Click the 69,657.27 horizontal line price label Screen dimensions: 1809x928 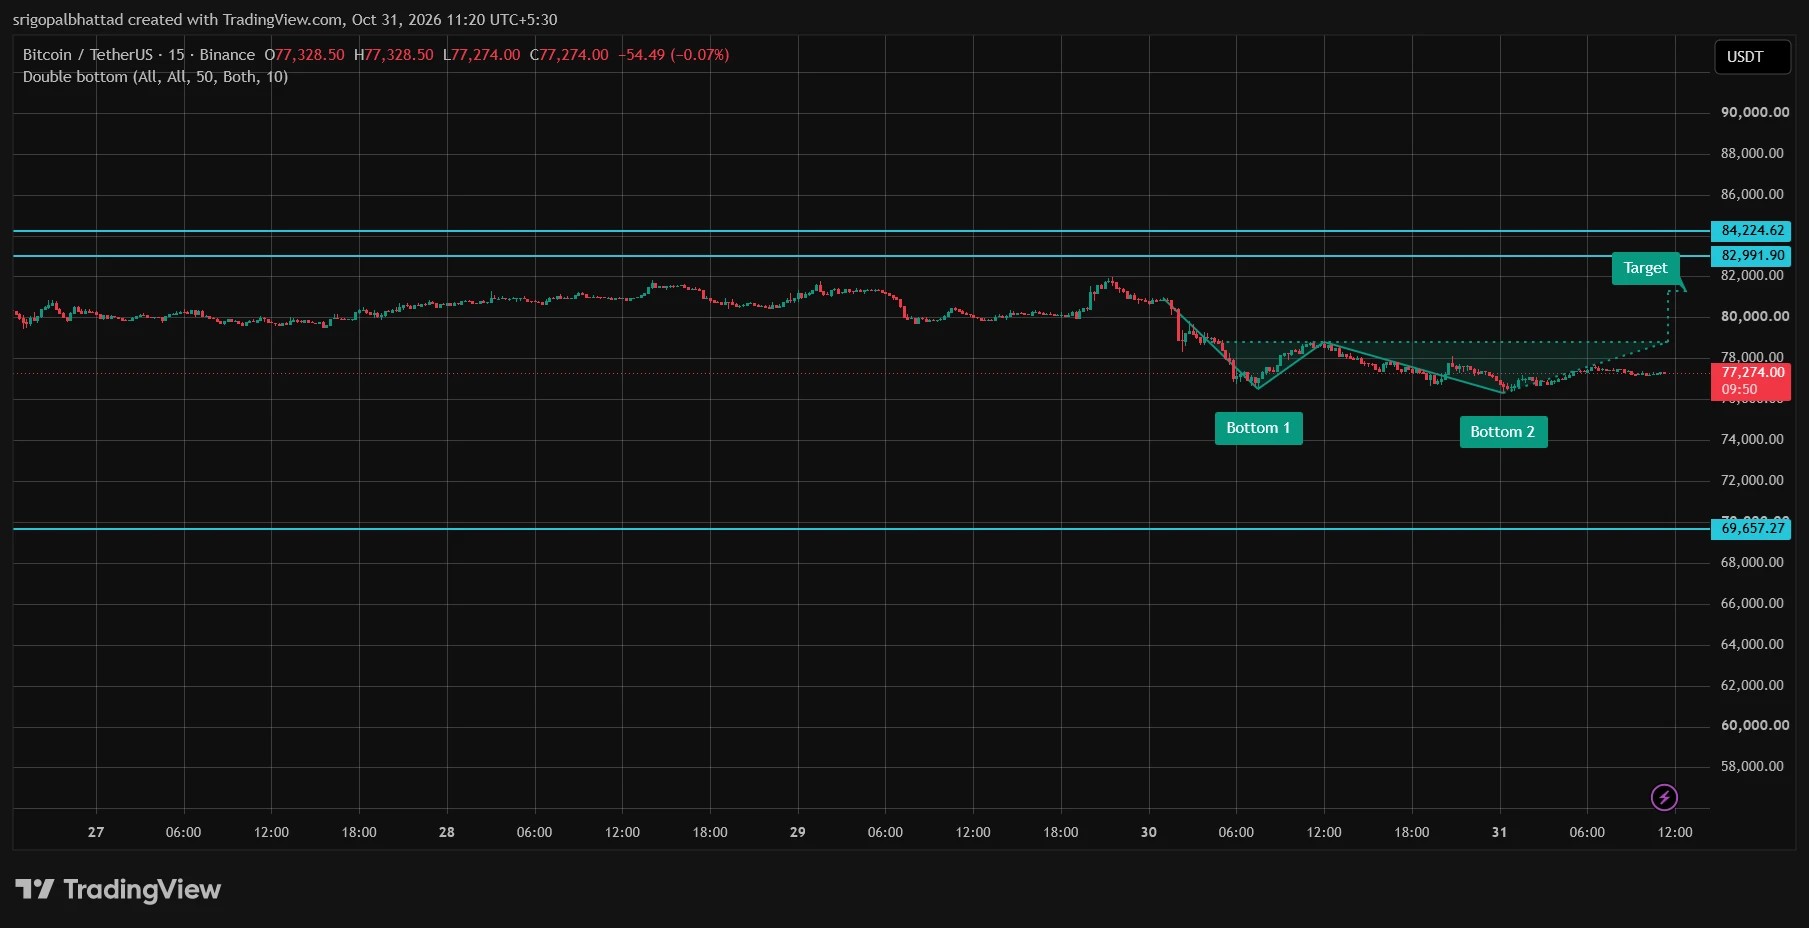(1751, 529)
